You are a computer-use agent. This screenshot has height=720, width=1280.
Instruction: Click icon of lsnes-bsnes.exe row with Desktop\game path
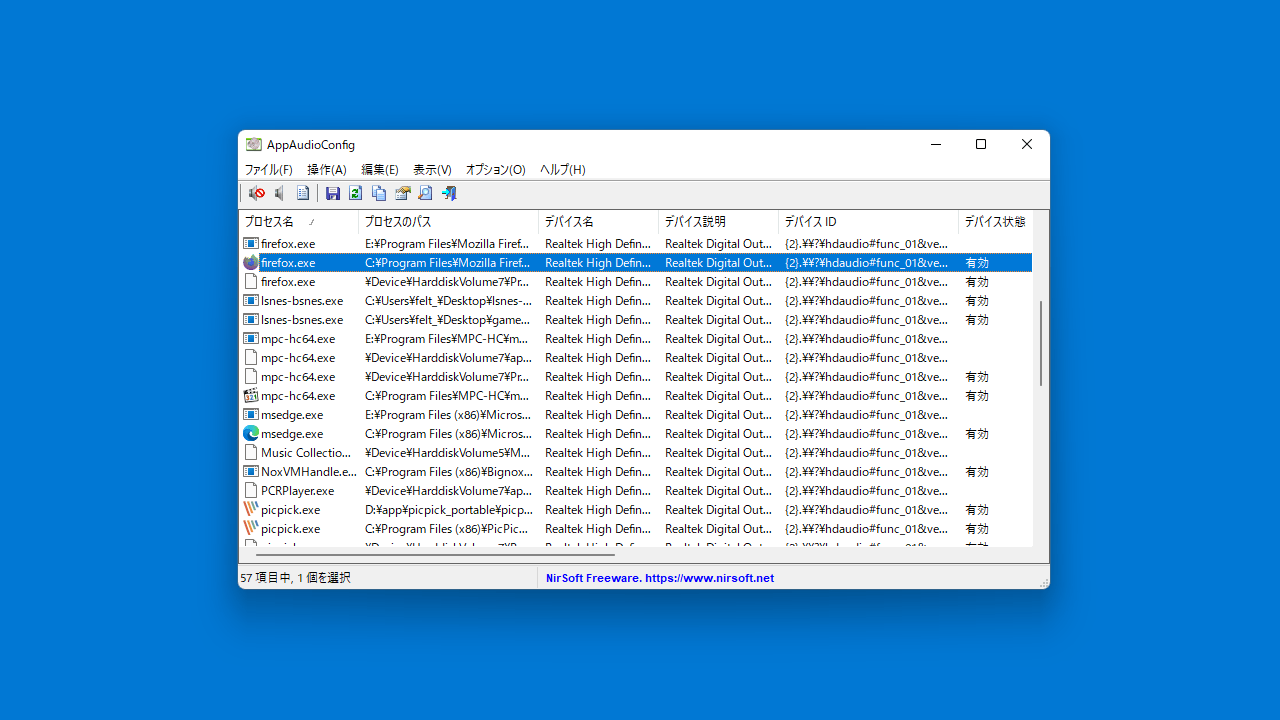[x=251, y=319]
